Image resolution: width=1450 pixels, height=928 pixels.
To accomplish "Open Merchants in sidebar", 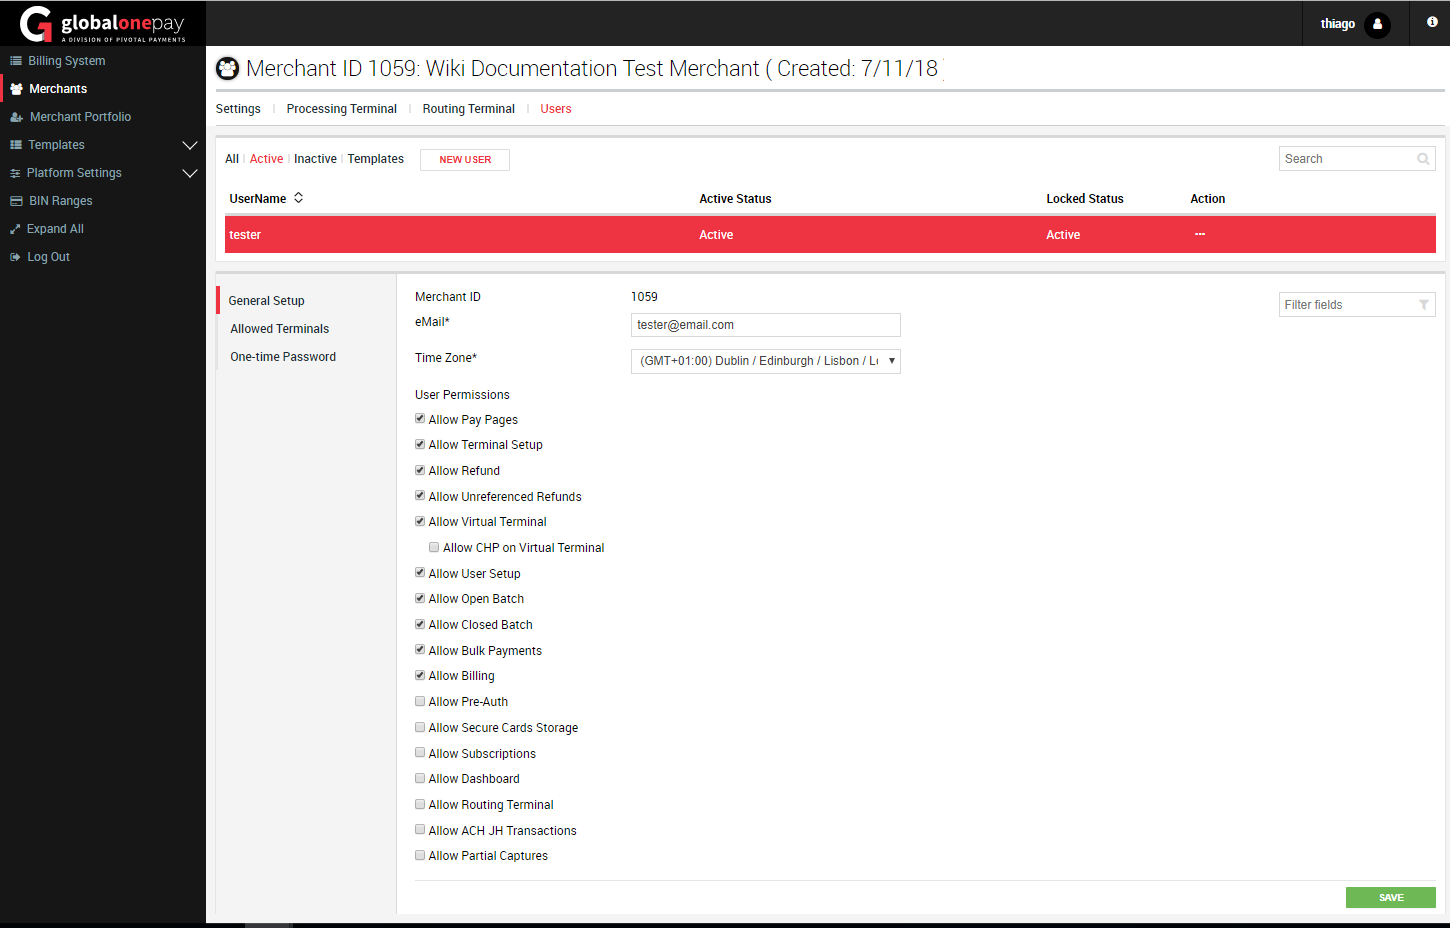I will point(58,89).
